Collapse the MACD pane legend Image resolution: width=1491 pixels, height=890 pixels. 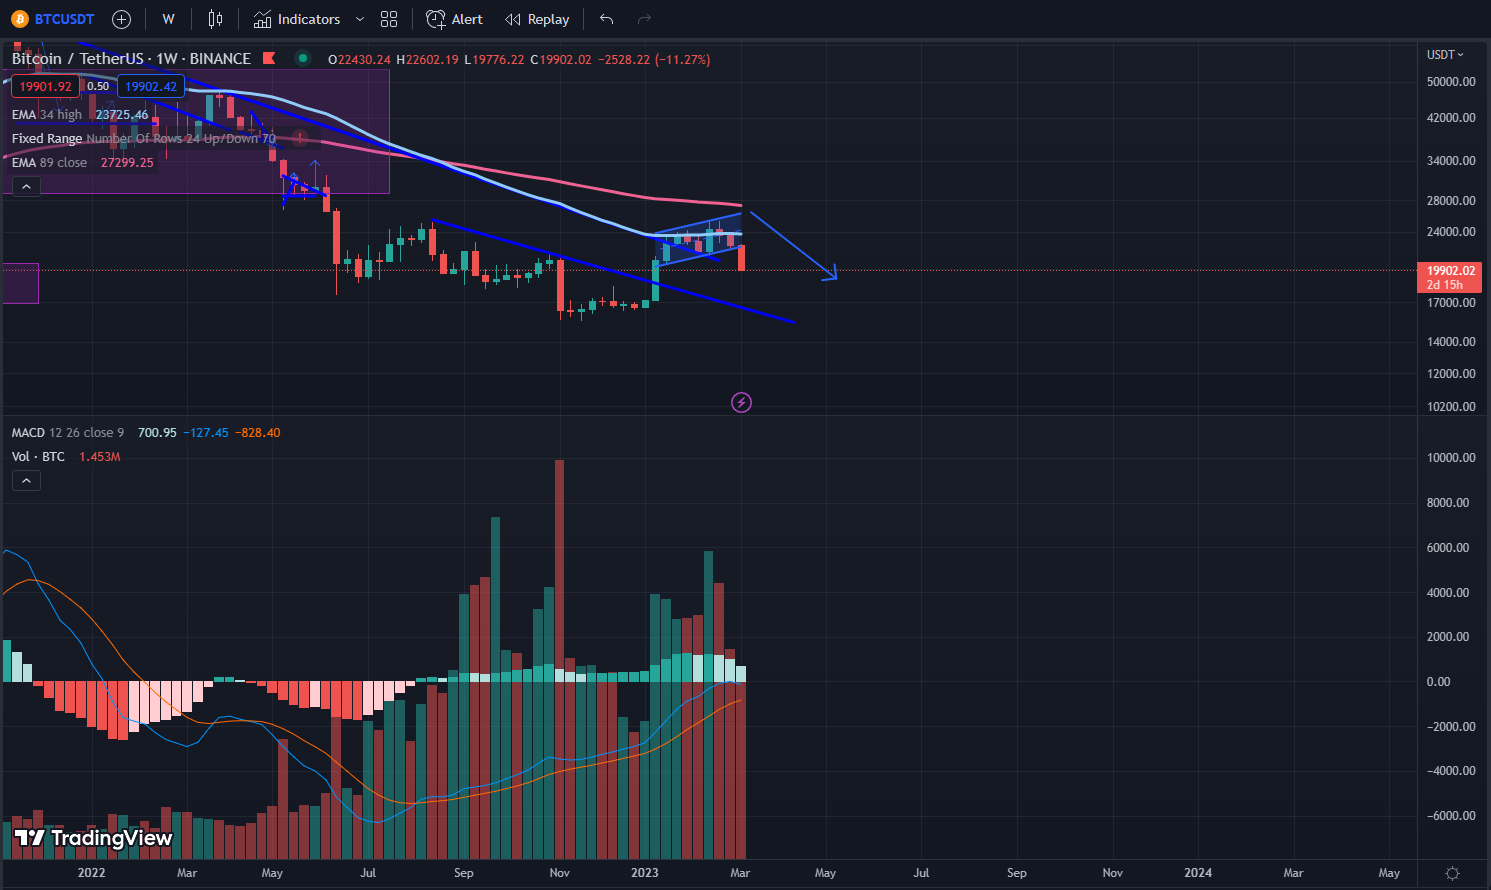pyautogui.click(x=26, y=481)
